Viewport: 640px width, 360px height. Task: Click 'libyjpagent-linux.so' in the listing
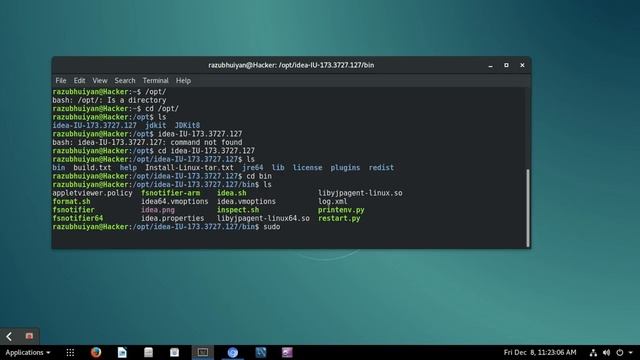(x=360, y=193)
